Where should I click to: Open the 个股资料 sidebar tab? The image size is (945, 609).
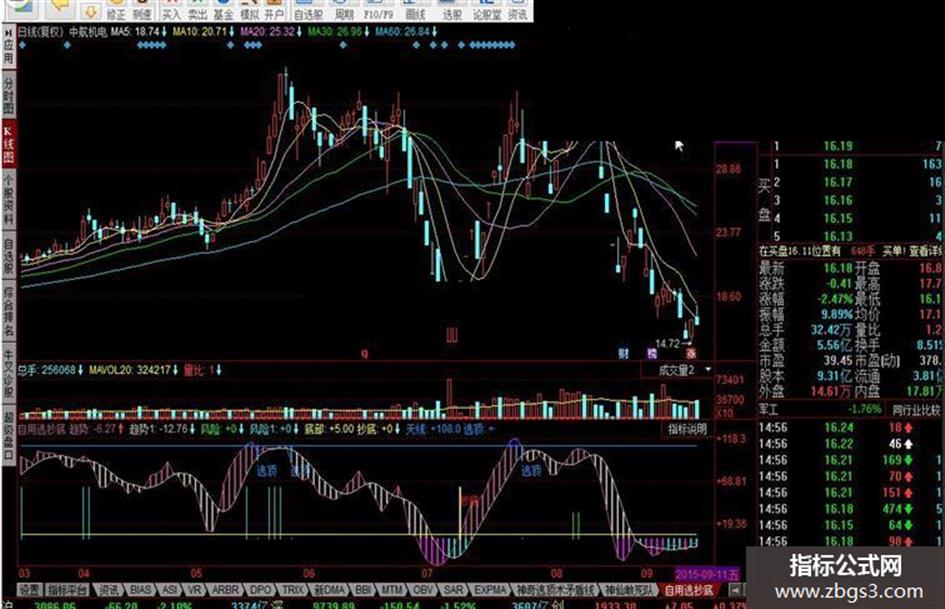pos(8,201)
